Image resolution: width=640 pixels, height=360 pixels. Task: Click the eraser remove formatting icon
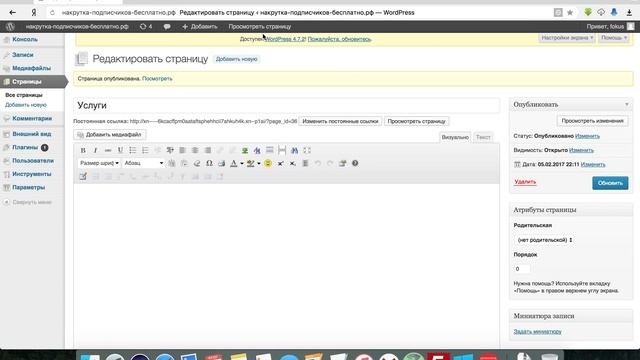click(197, 163)
